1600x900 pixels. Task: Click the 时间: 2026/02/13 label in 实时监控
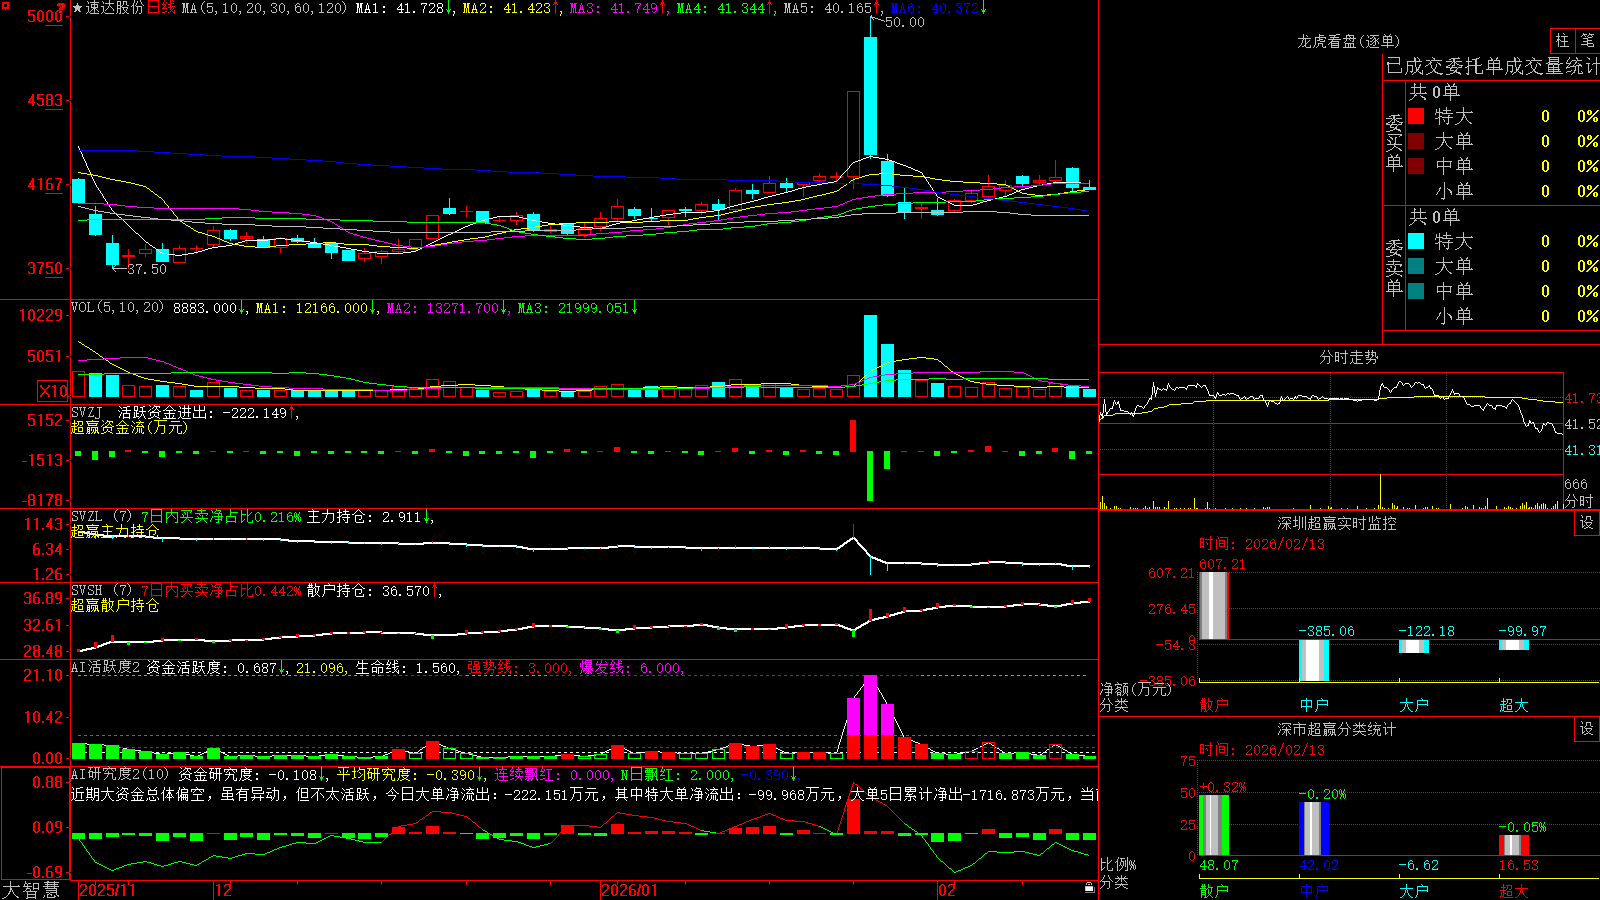click(x=1262, y=544)
